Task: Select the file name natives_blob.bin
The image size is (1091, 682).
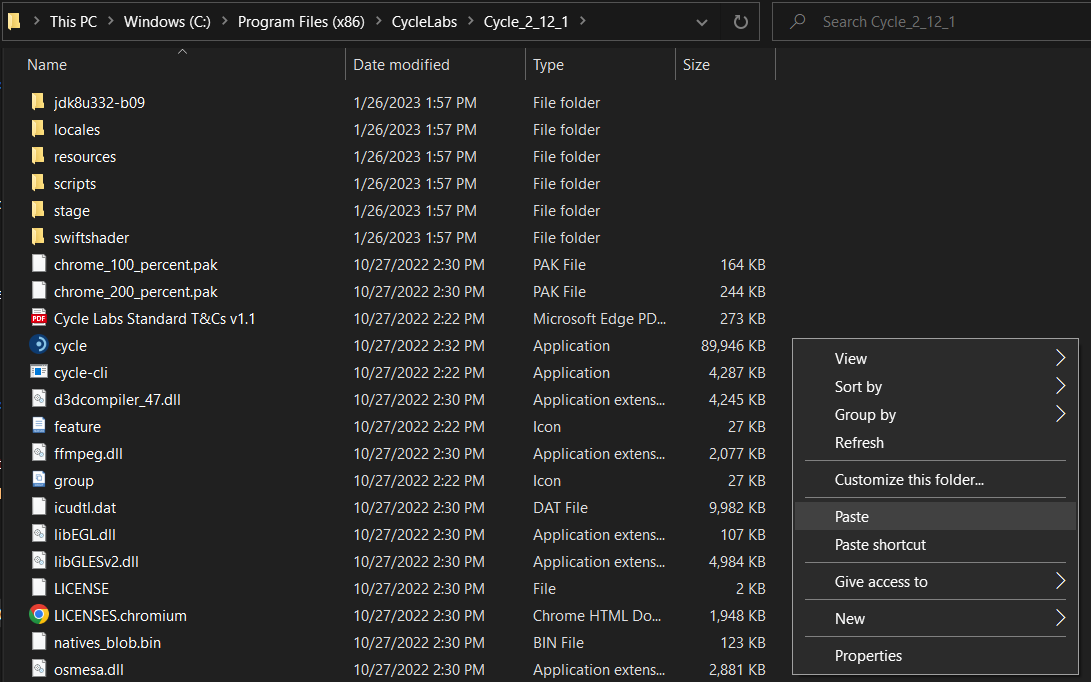Action: point(107,643)
